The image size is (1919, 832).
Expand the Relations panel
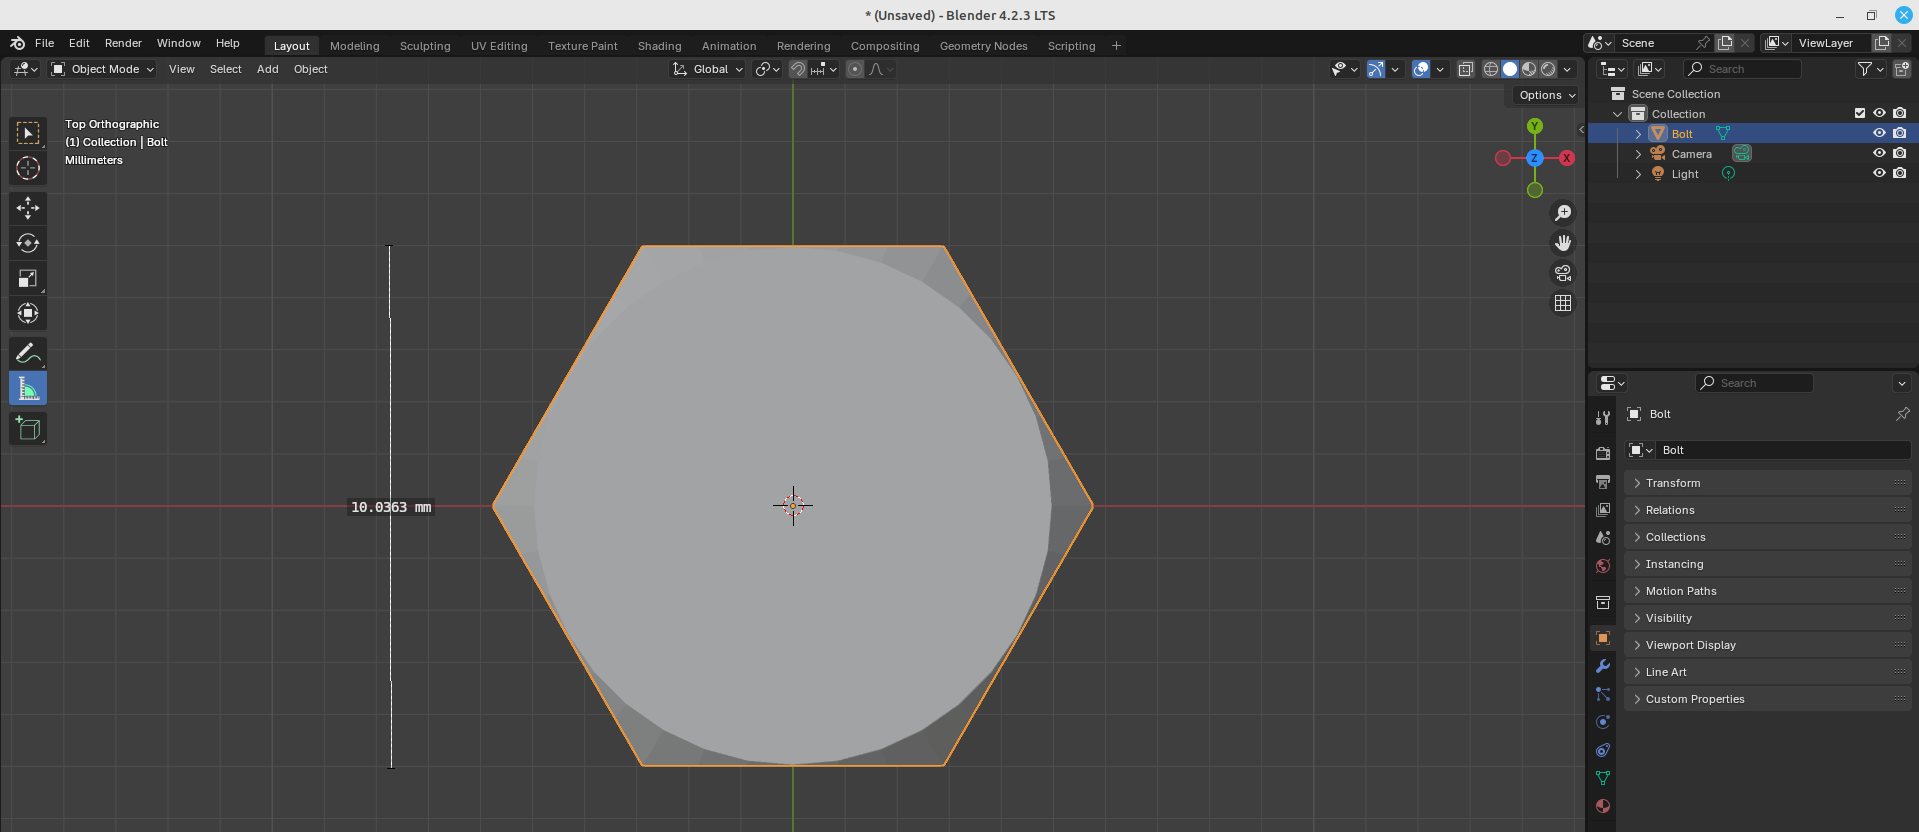1768,510
